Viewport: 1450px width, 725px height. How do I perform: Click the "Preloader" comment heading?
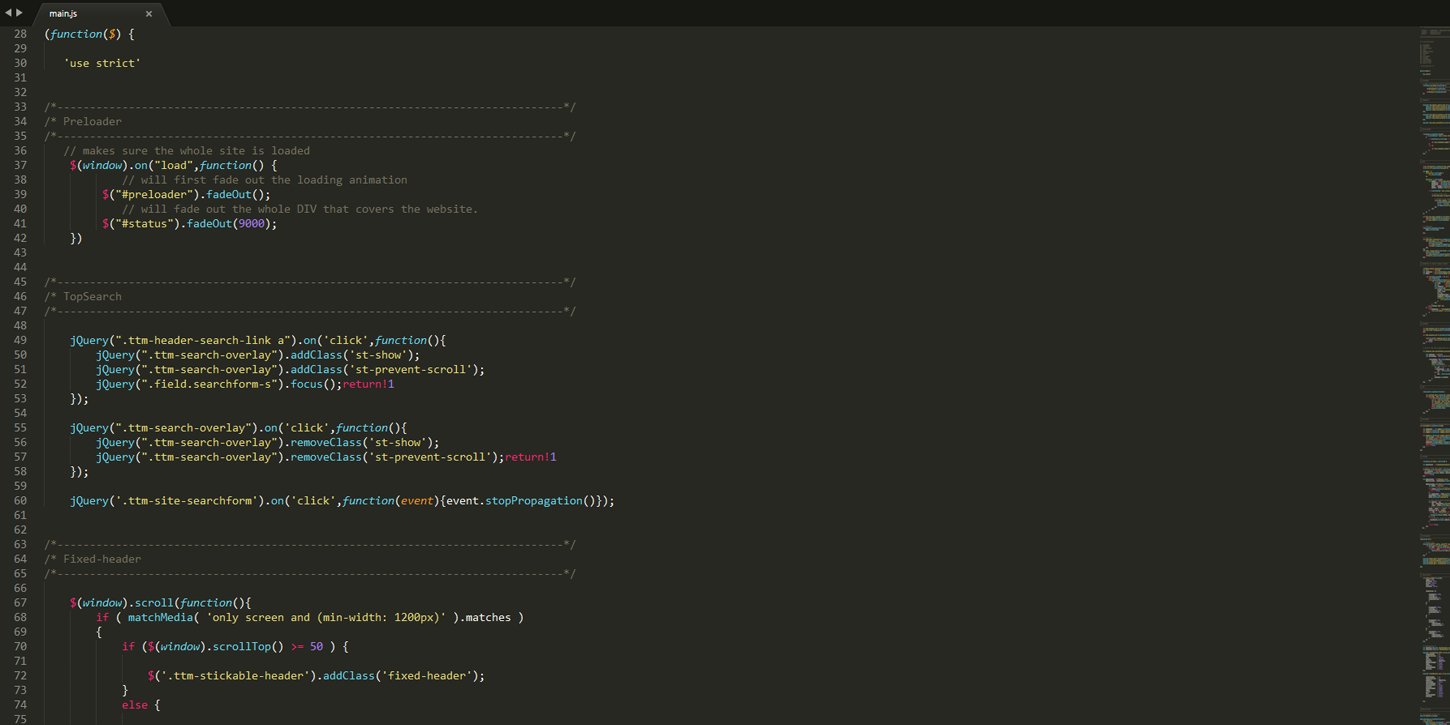coord(92,121)
